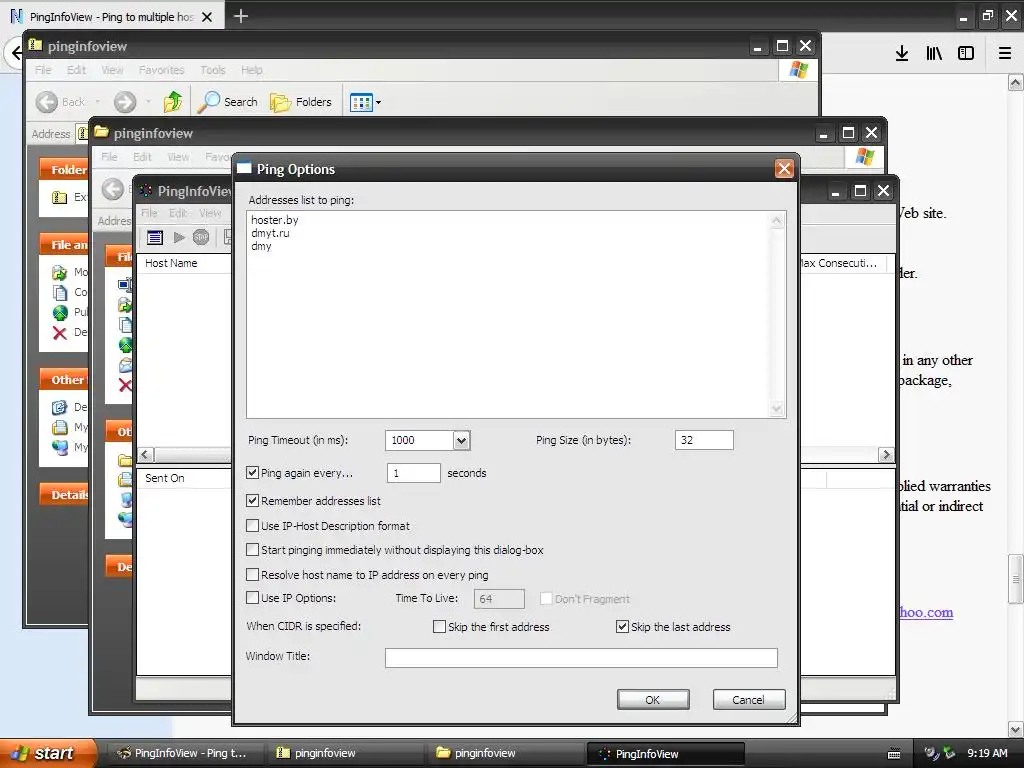The height and width of the screenshot is (768, 1024).
Task: Click the Publish globe icon in left task pane
Action: (60, 313)
